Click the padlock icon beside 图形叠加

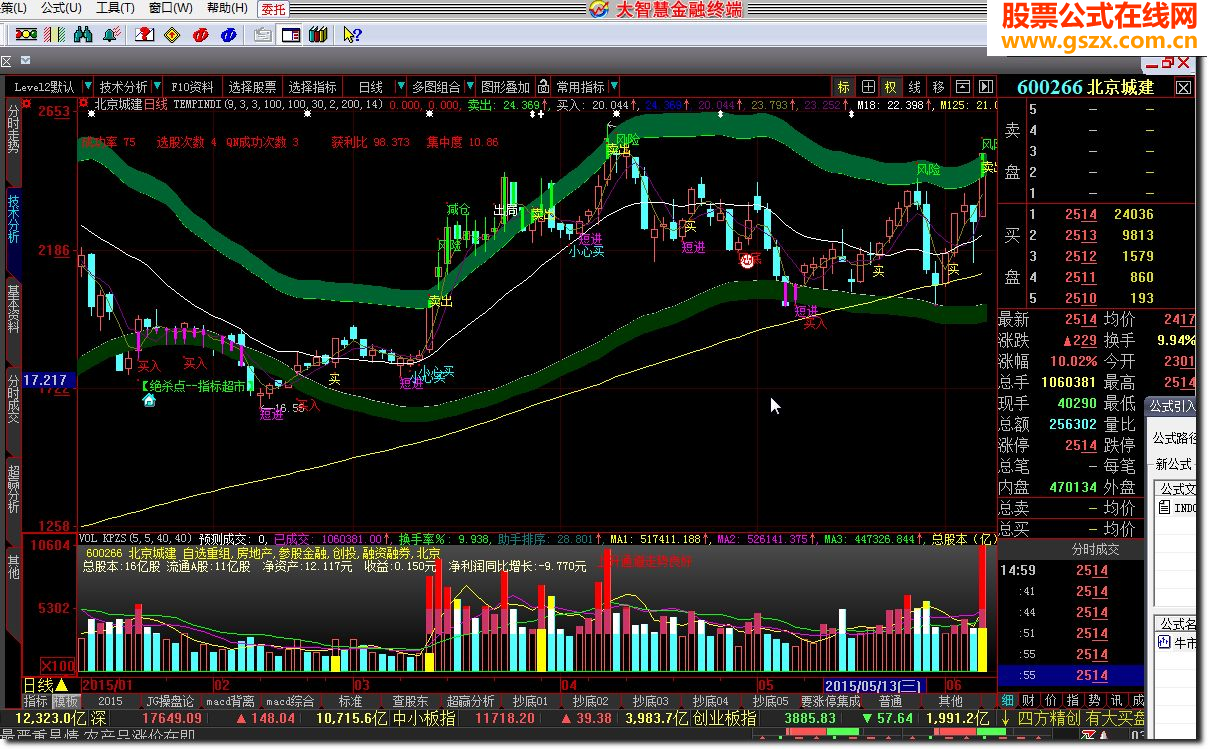pyautogui.click(x=541, y=87)
